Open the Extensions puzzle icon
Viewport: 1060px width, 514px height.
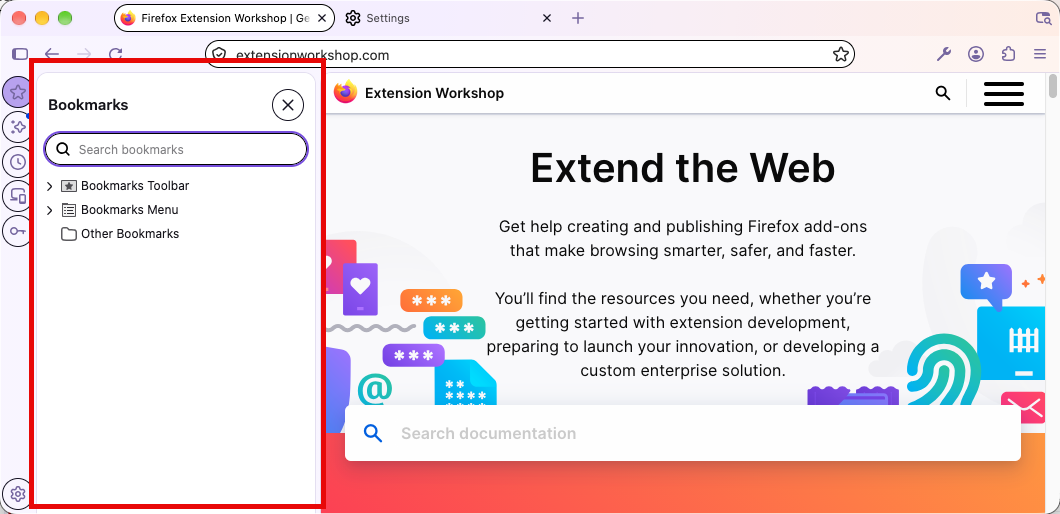(x=1008, y=54)
